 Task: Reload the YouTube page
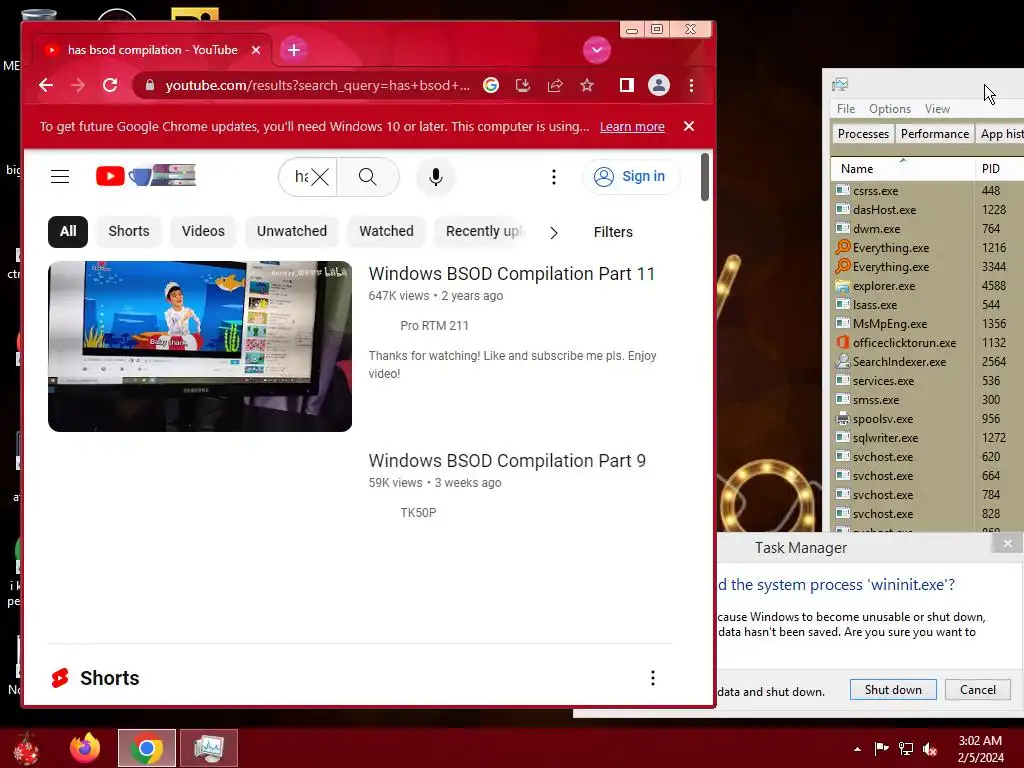click(x=110, y=85)
